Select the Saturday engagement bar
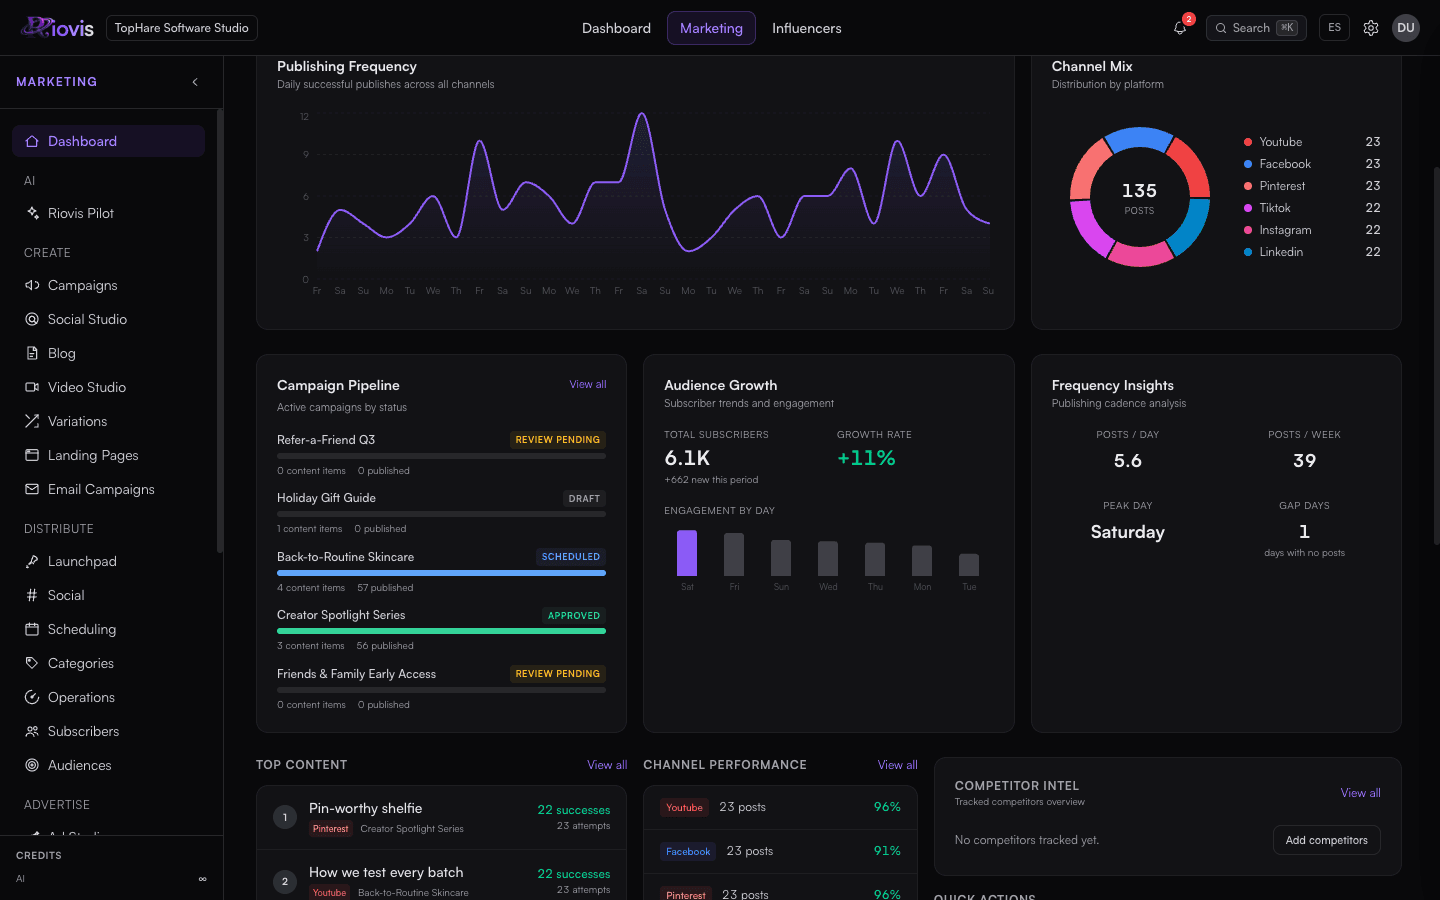Image resolution: width=1440 pixels, height=900 pixels. 687,553
